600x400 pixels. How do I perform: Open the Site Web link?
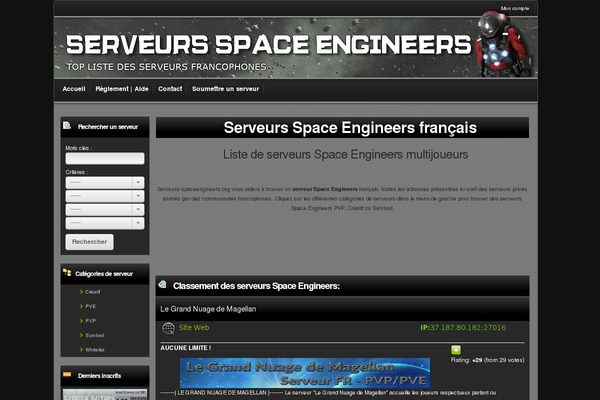194,328
